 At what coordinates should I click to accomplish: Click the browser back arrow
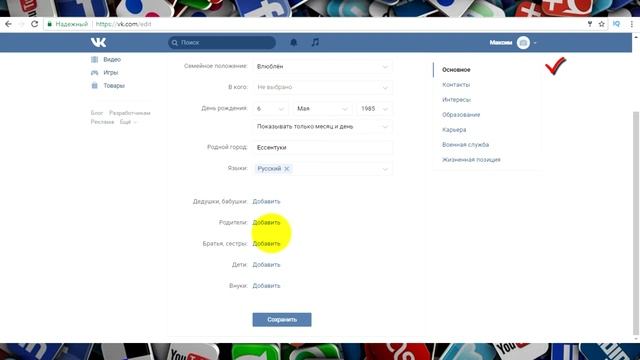[8, 24]
